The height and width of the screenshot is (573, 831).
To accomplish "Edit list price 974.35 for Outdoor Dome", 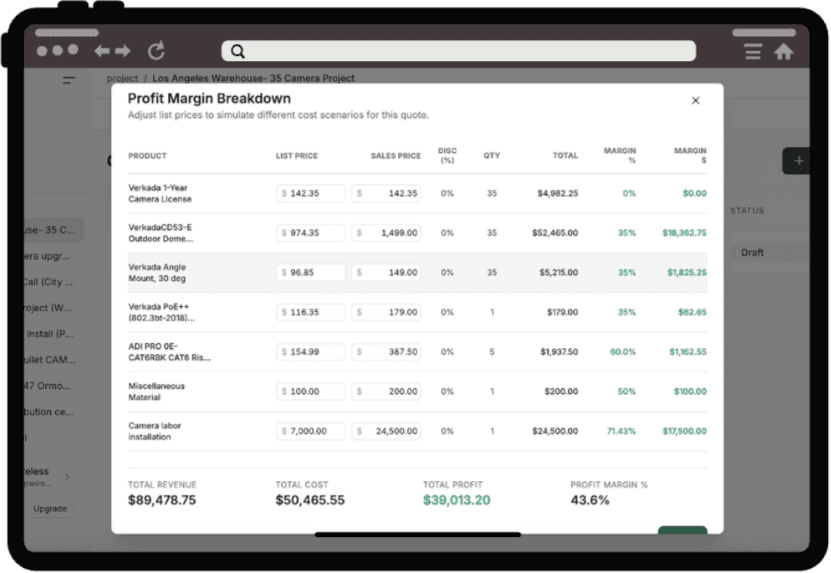I will pyautogui.click(x=311, y=233).
